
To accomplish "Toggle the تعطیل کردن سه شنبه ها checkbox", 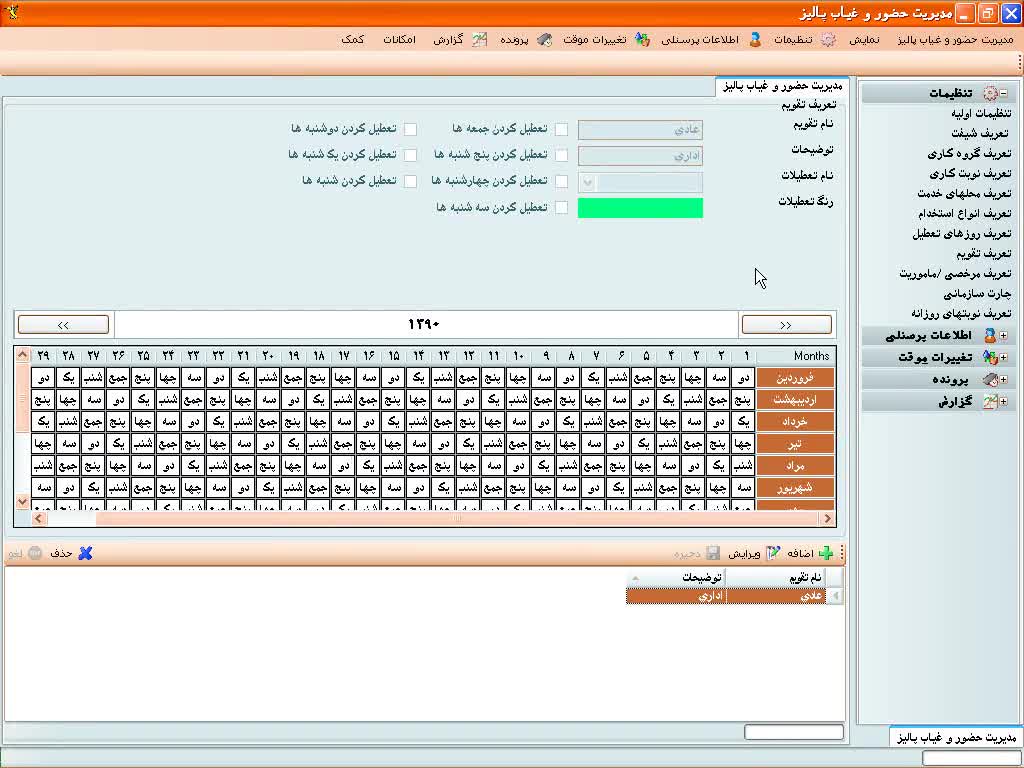I will (562, 208).
